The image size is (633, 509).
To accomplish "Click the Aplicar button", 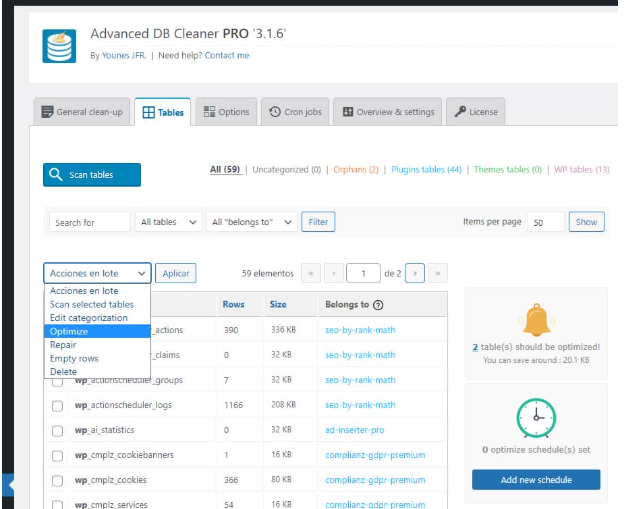I will 176,273.
